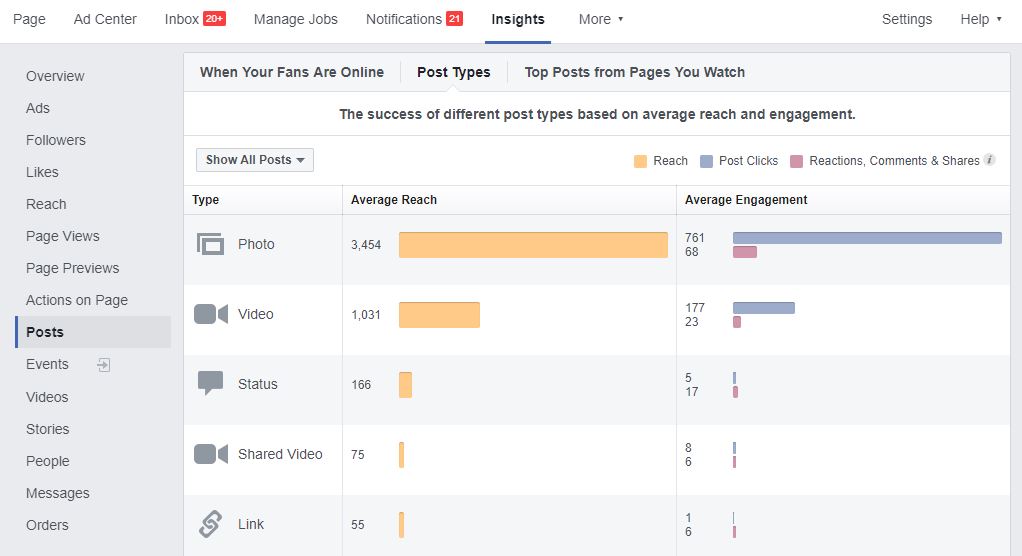Open Followers in the sidebar
The height and width of the screenshot is (556, 1022).
[56, 140]
